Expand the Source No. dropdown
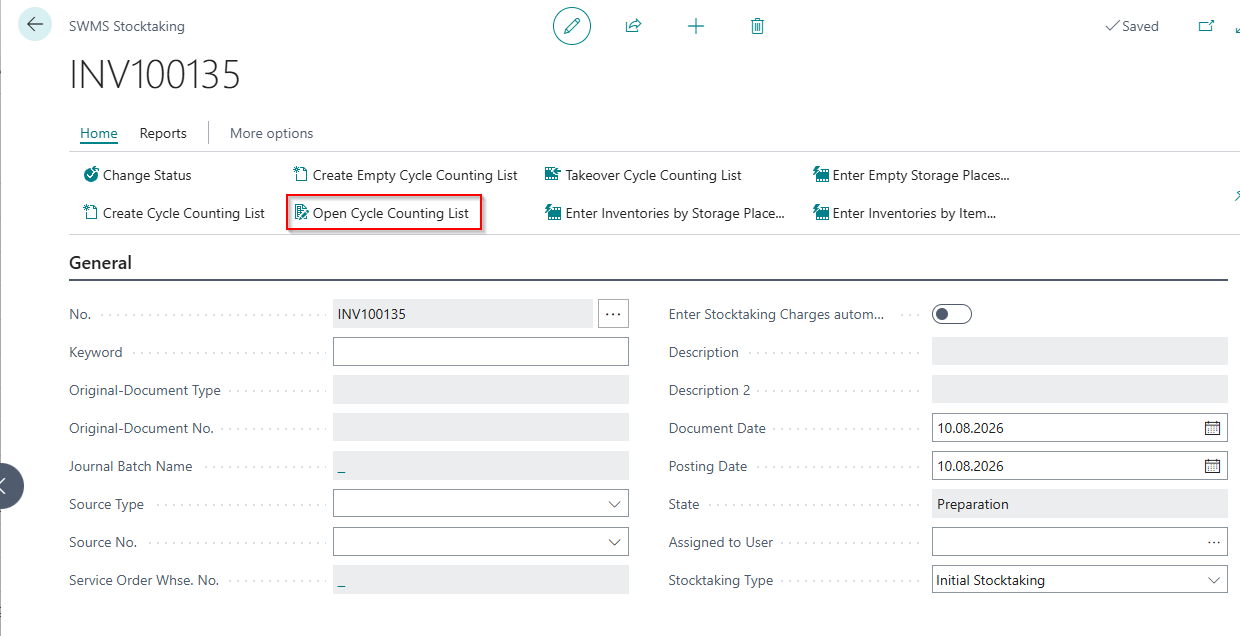Viewport: 1240px width, 636px height. click(615, 542)
